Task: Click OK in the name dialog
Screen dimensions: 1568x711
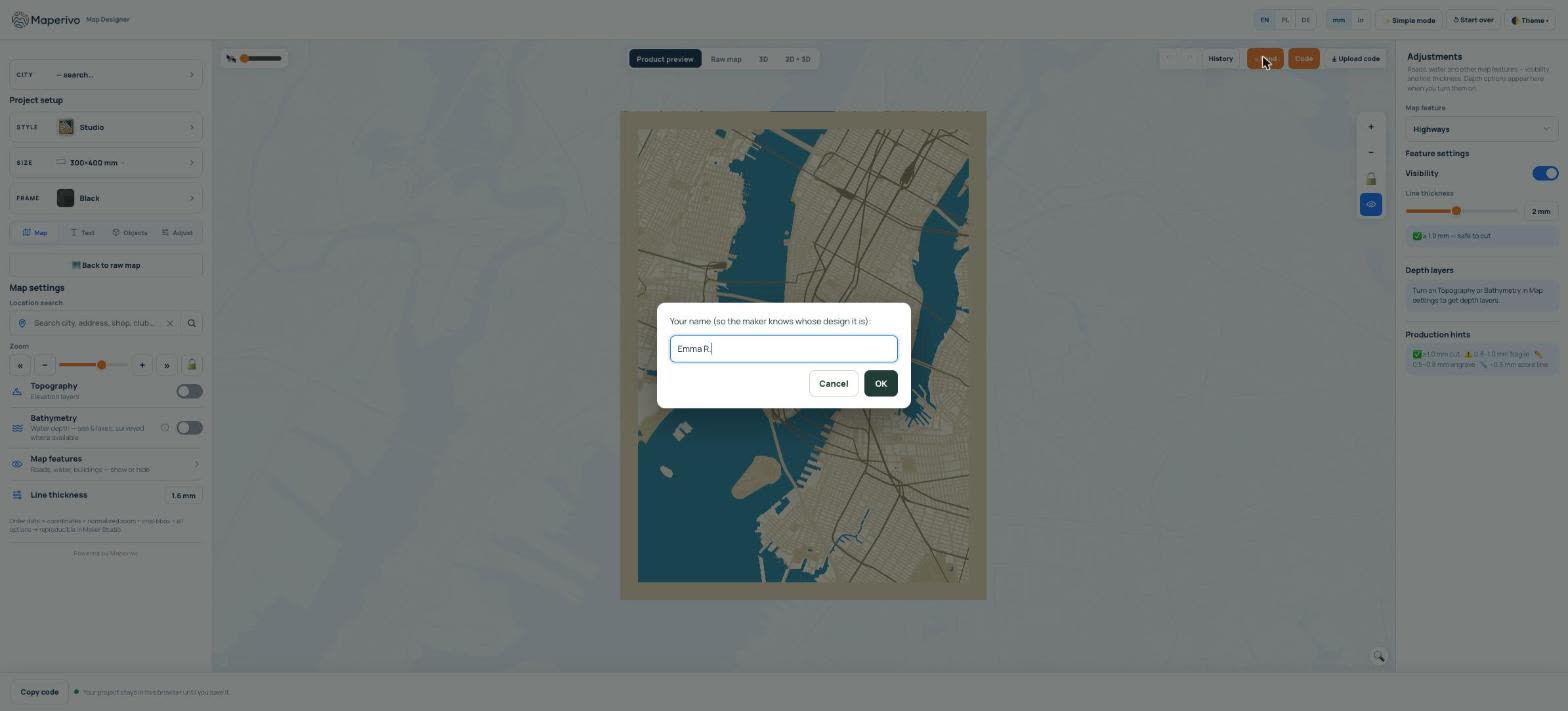Action: [880, 384]
